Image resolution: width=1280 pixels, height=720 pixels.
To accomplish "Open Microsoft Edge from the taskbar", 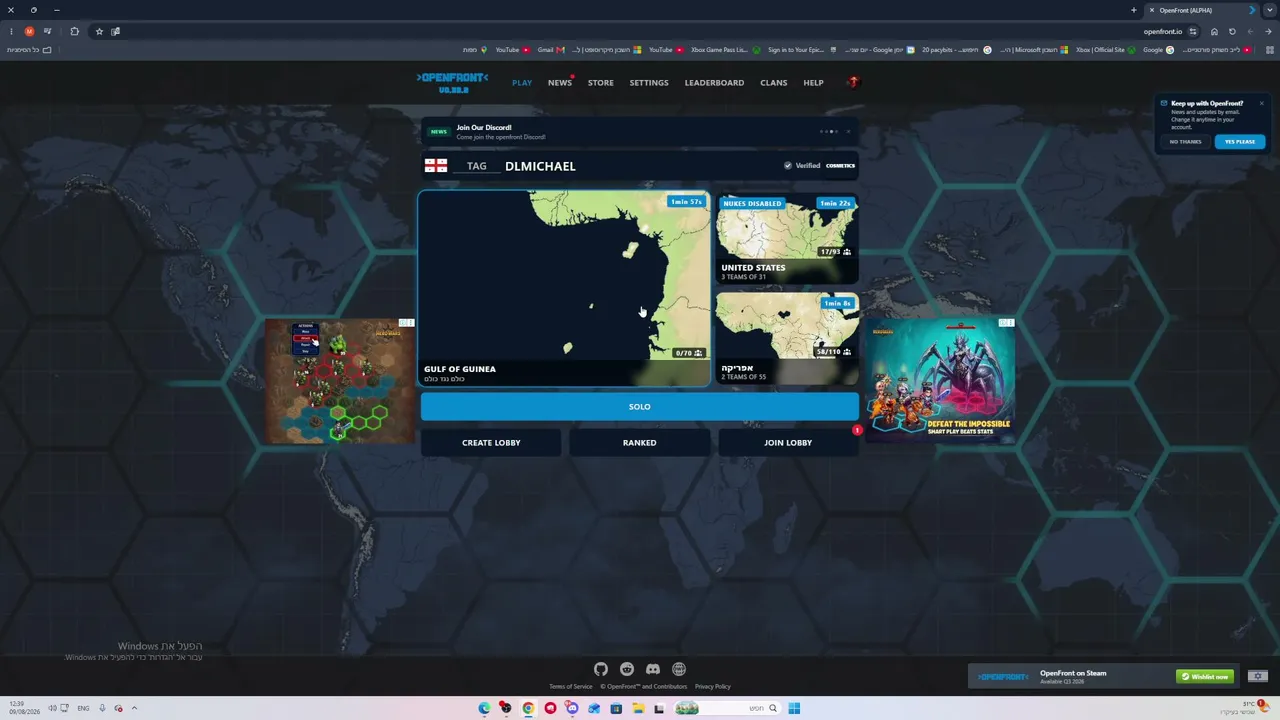I will (484, 708).
